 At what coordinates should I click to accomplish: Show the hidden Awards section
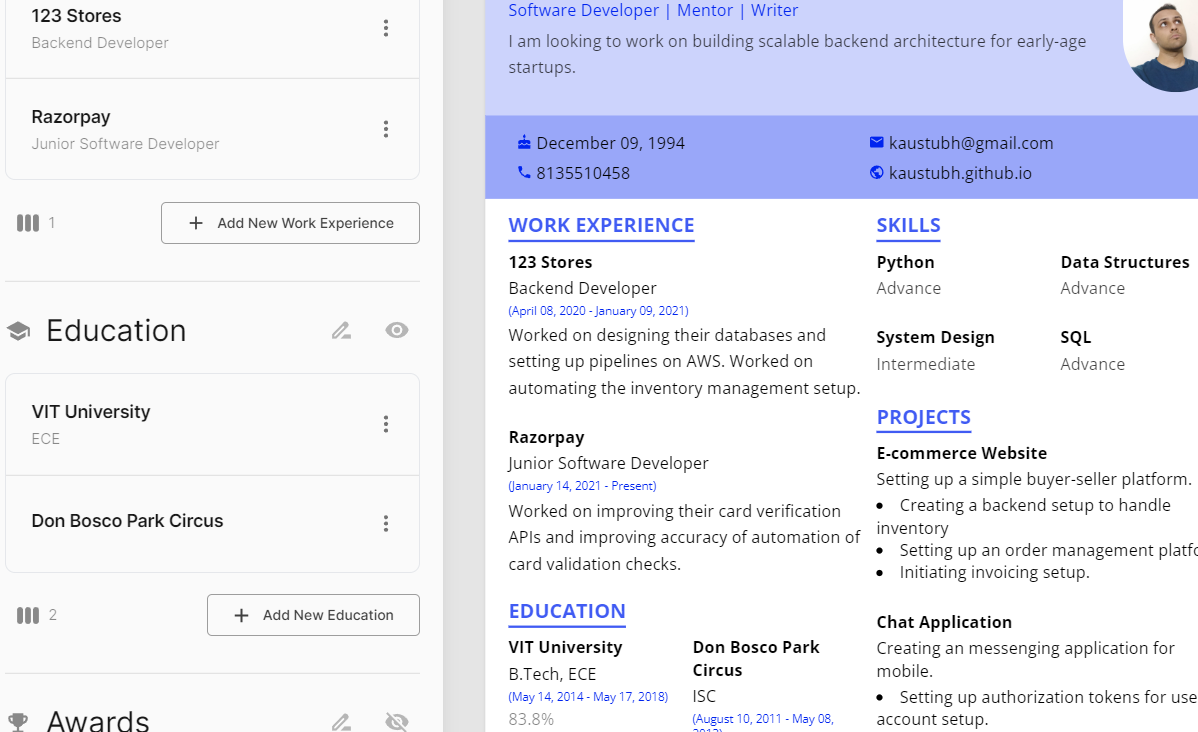397,721
